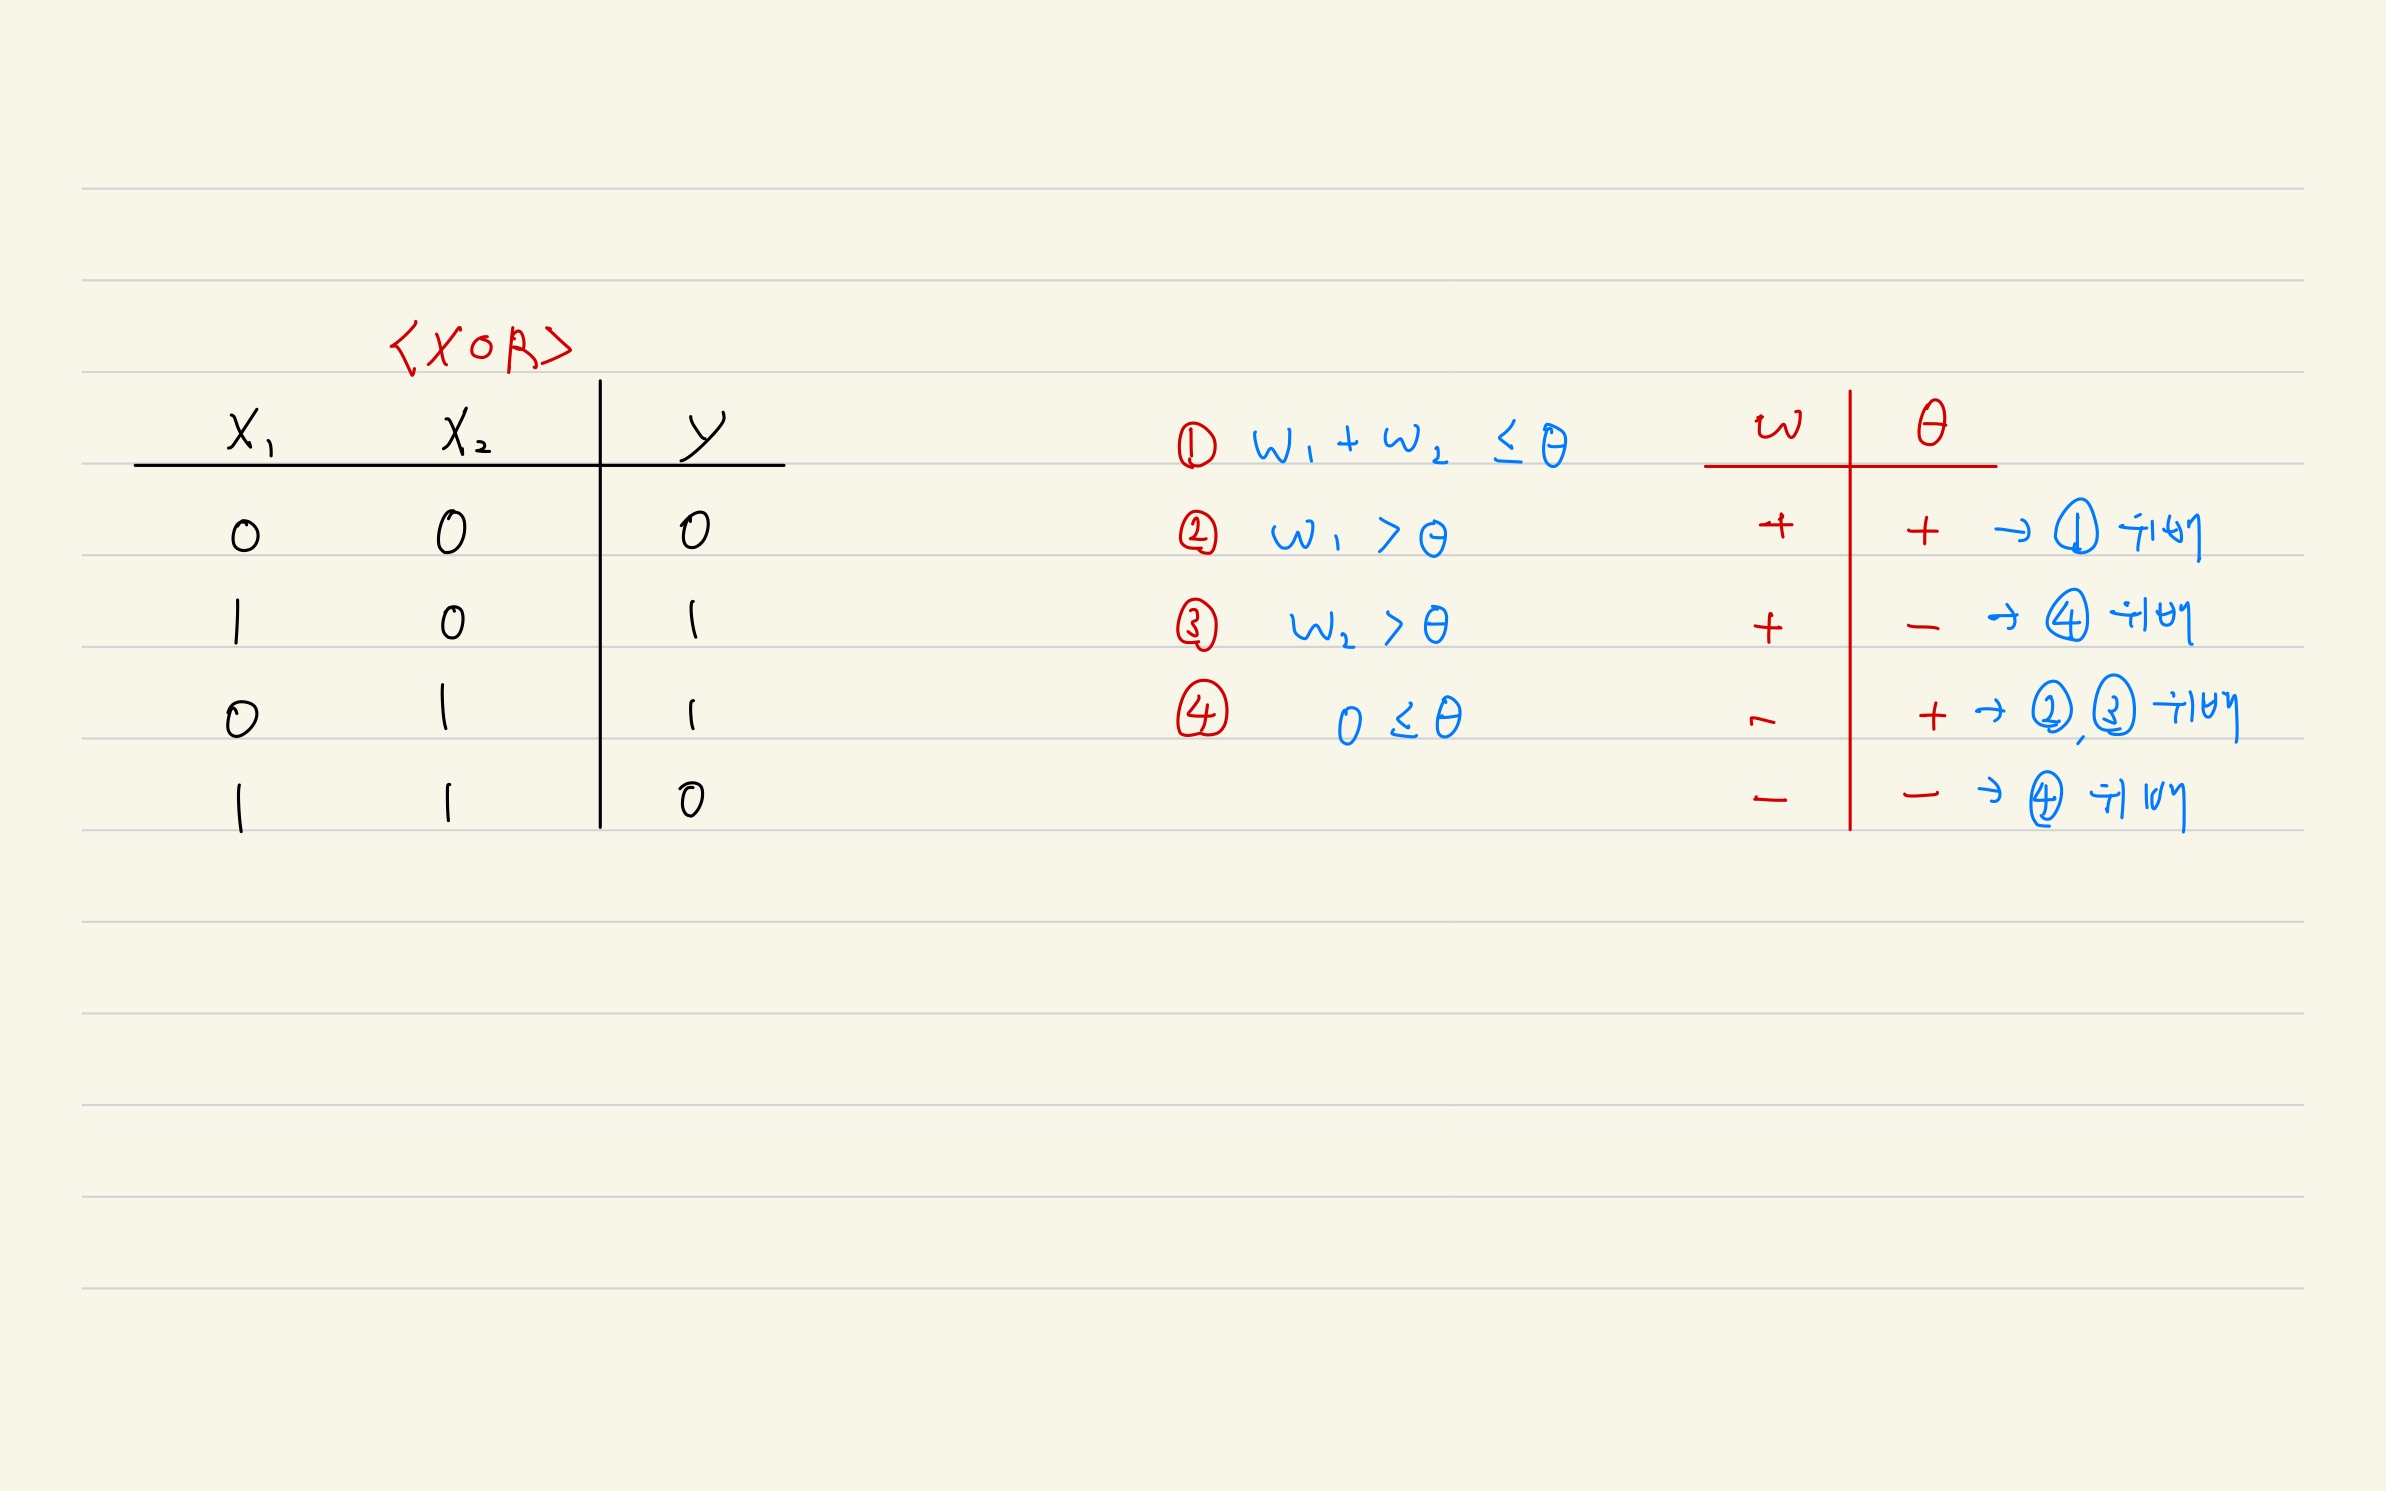Click the red w header in sign table
The height and width of the screenshot is (1491, 2386).
coord(1778,425)
